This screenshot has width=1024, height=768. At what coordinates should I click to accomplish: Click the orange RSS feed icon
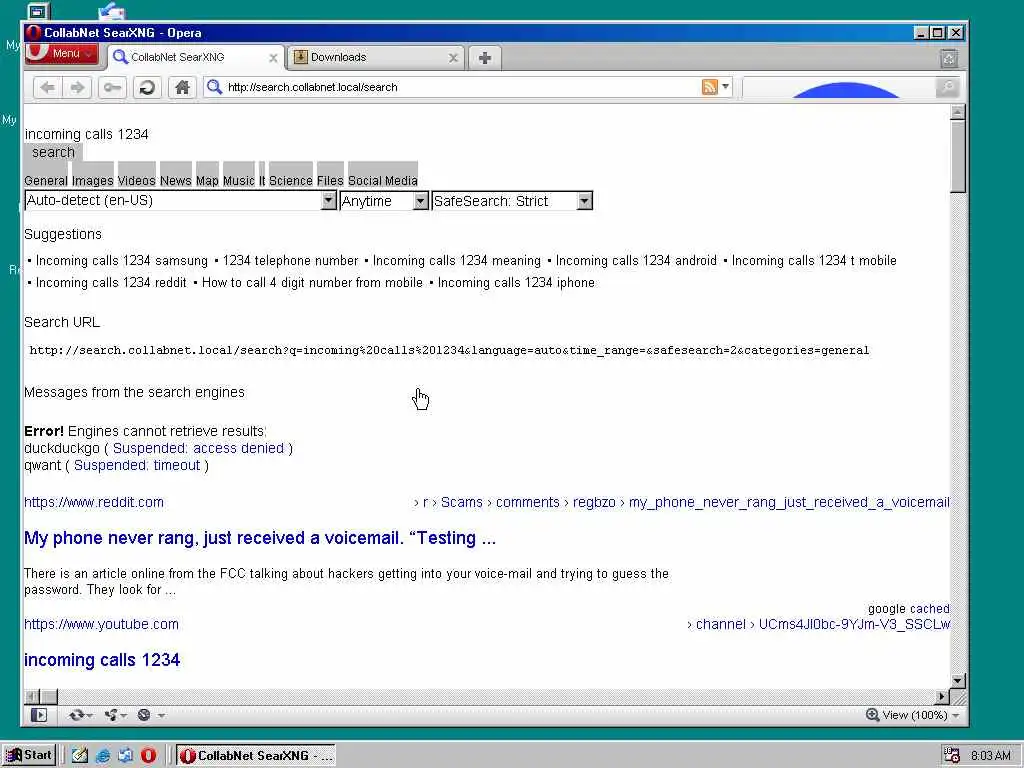pos(709,87)
